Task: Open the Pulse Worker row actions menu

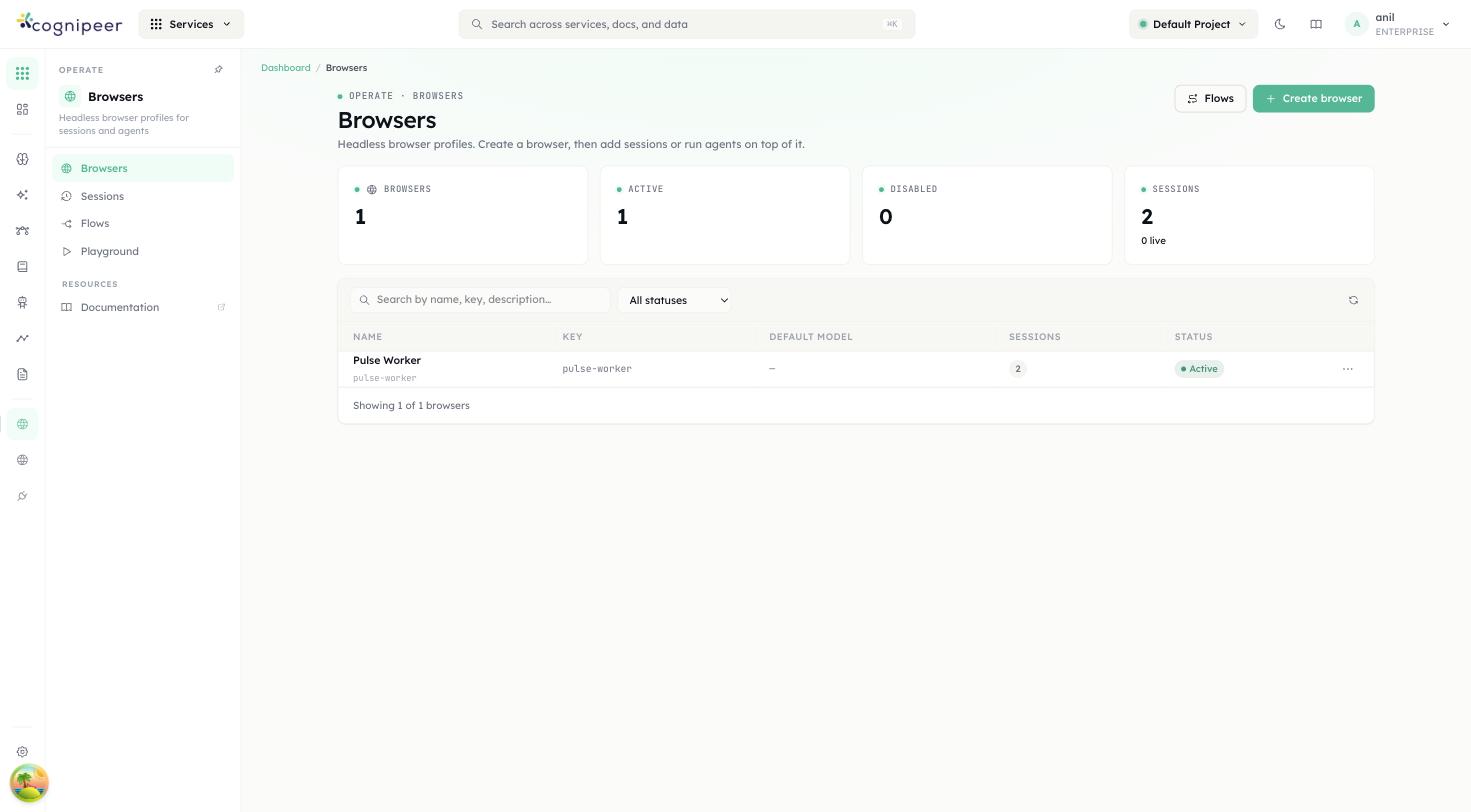Action: pyautogui.click(x=1347, y=369)
